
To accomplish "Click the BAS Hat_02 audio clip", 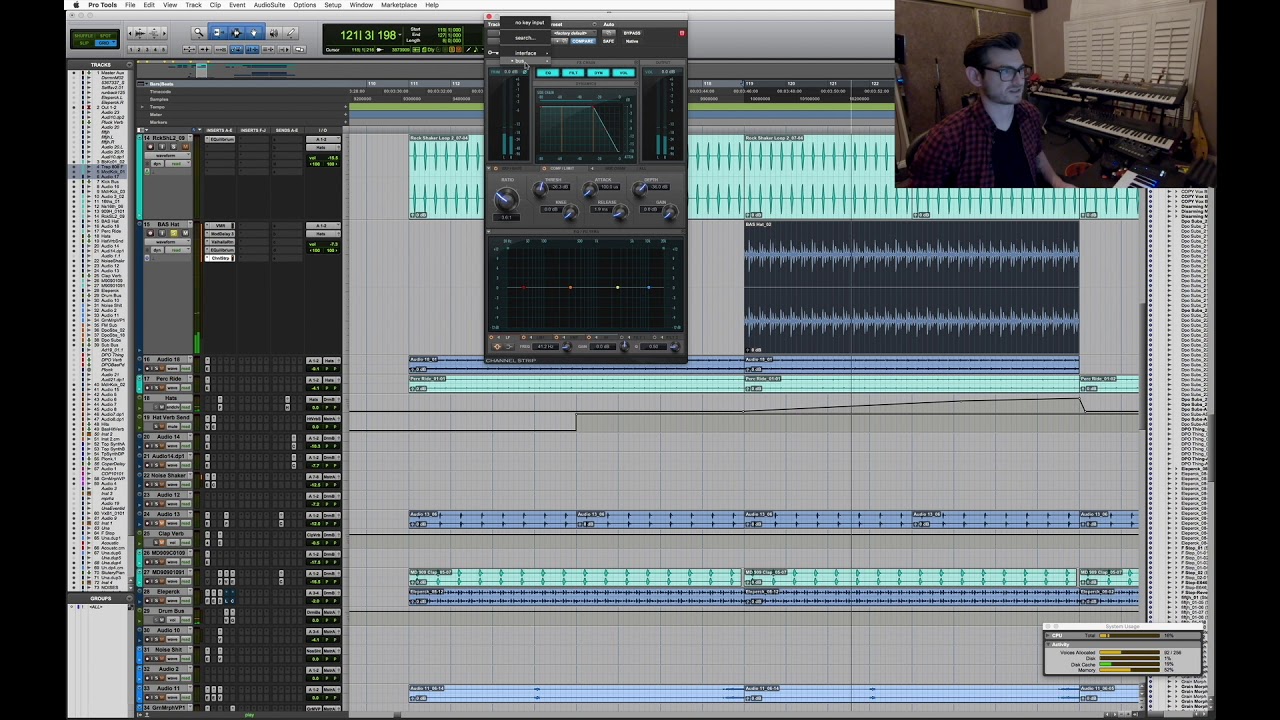I will [x=911, y=288].
